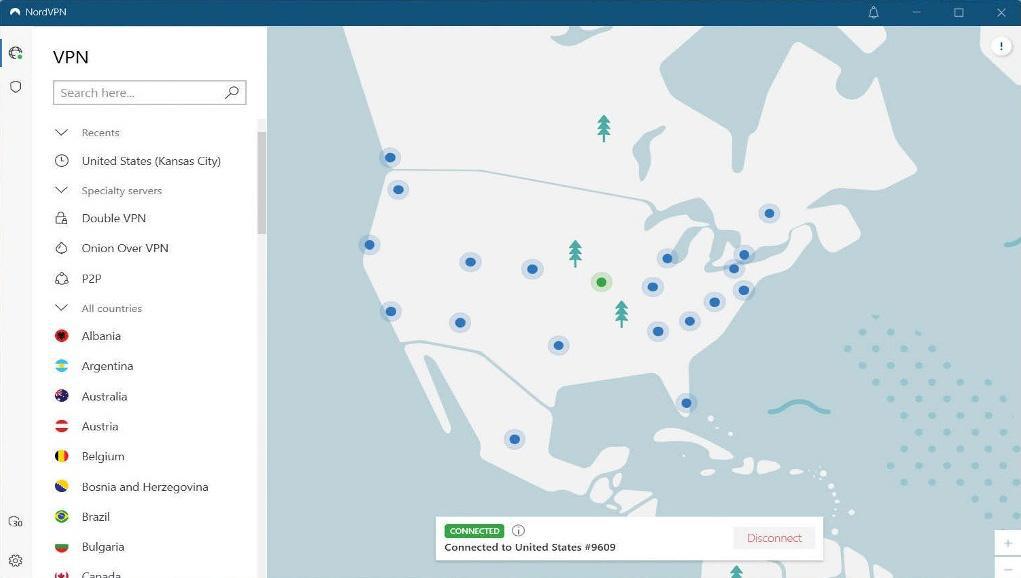Image resolution: width=1021 pixels, height=578 pixels.
Task: Select the Montreal server dot in Canada
Action: [769, 213]
